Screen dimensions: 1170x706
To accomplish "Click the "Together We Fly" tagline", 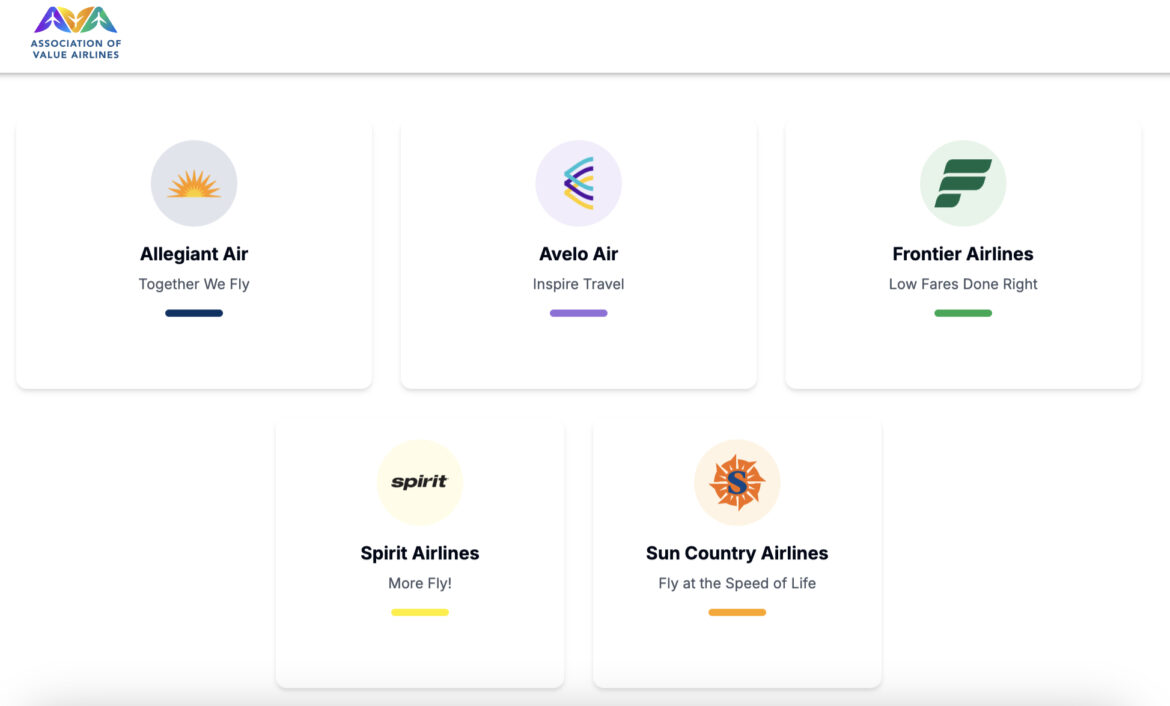I will pos(194,284).
